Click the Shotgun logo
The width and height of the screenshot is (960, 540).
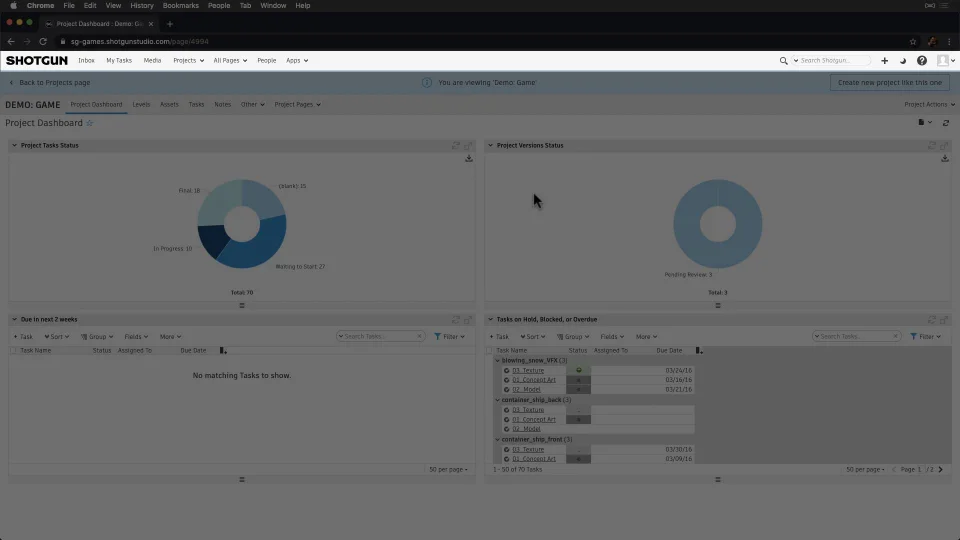click(37, 61)
